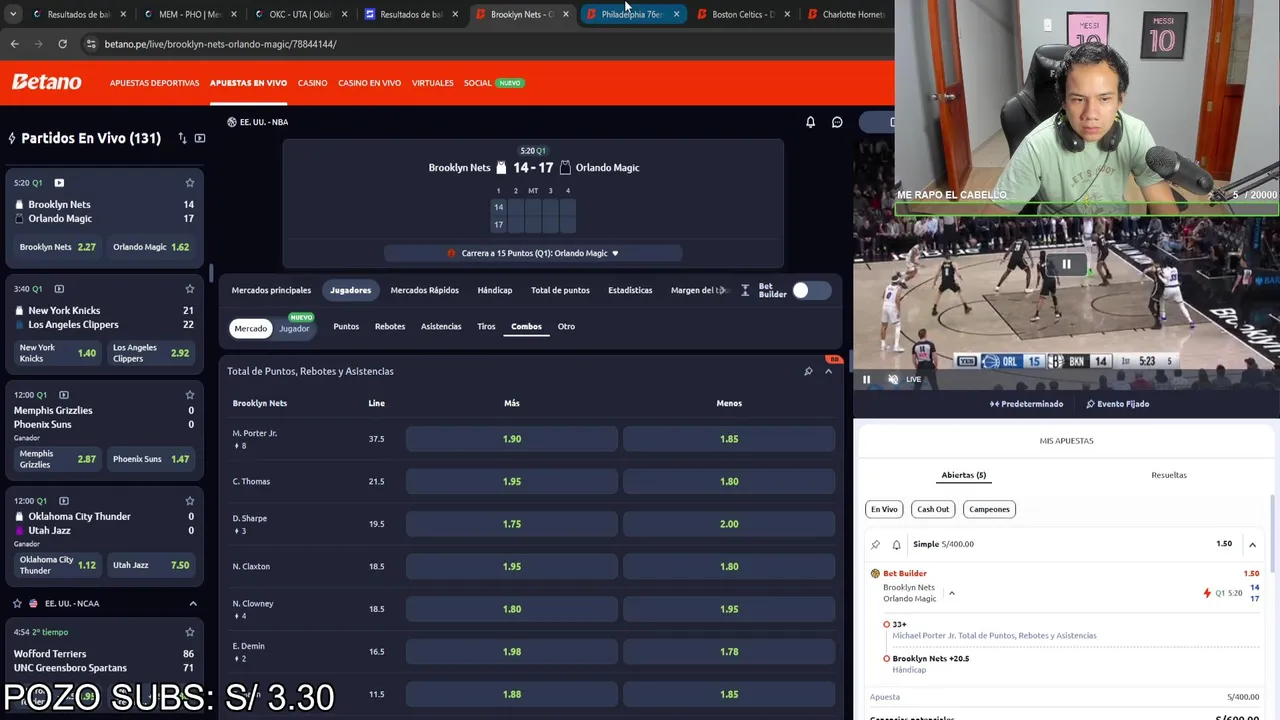
Task: Click the left sidebar scrollbar
Action: pos(211,273)
